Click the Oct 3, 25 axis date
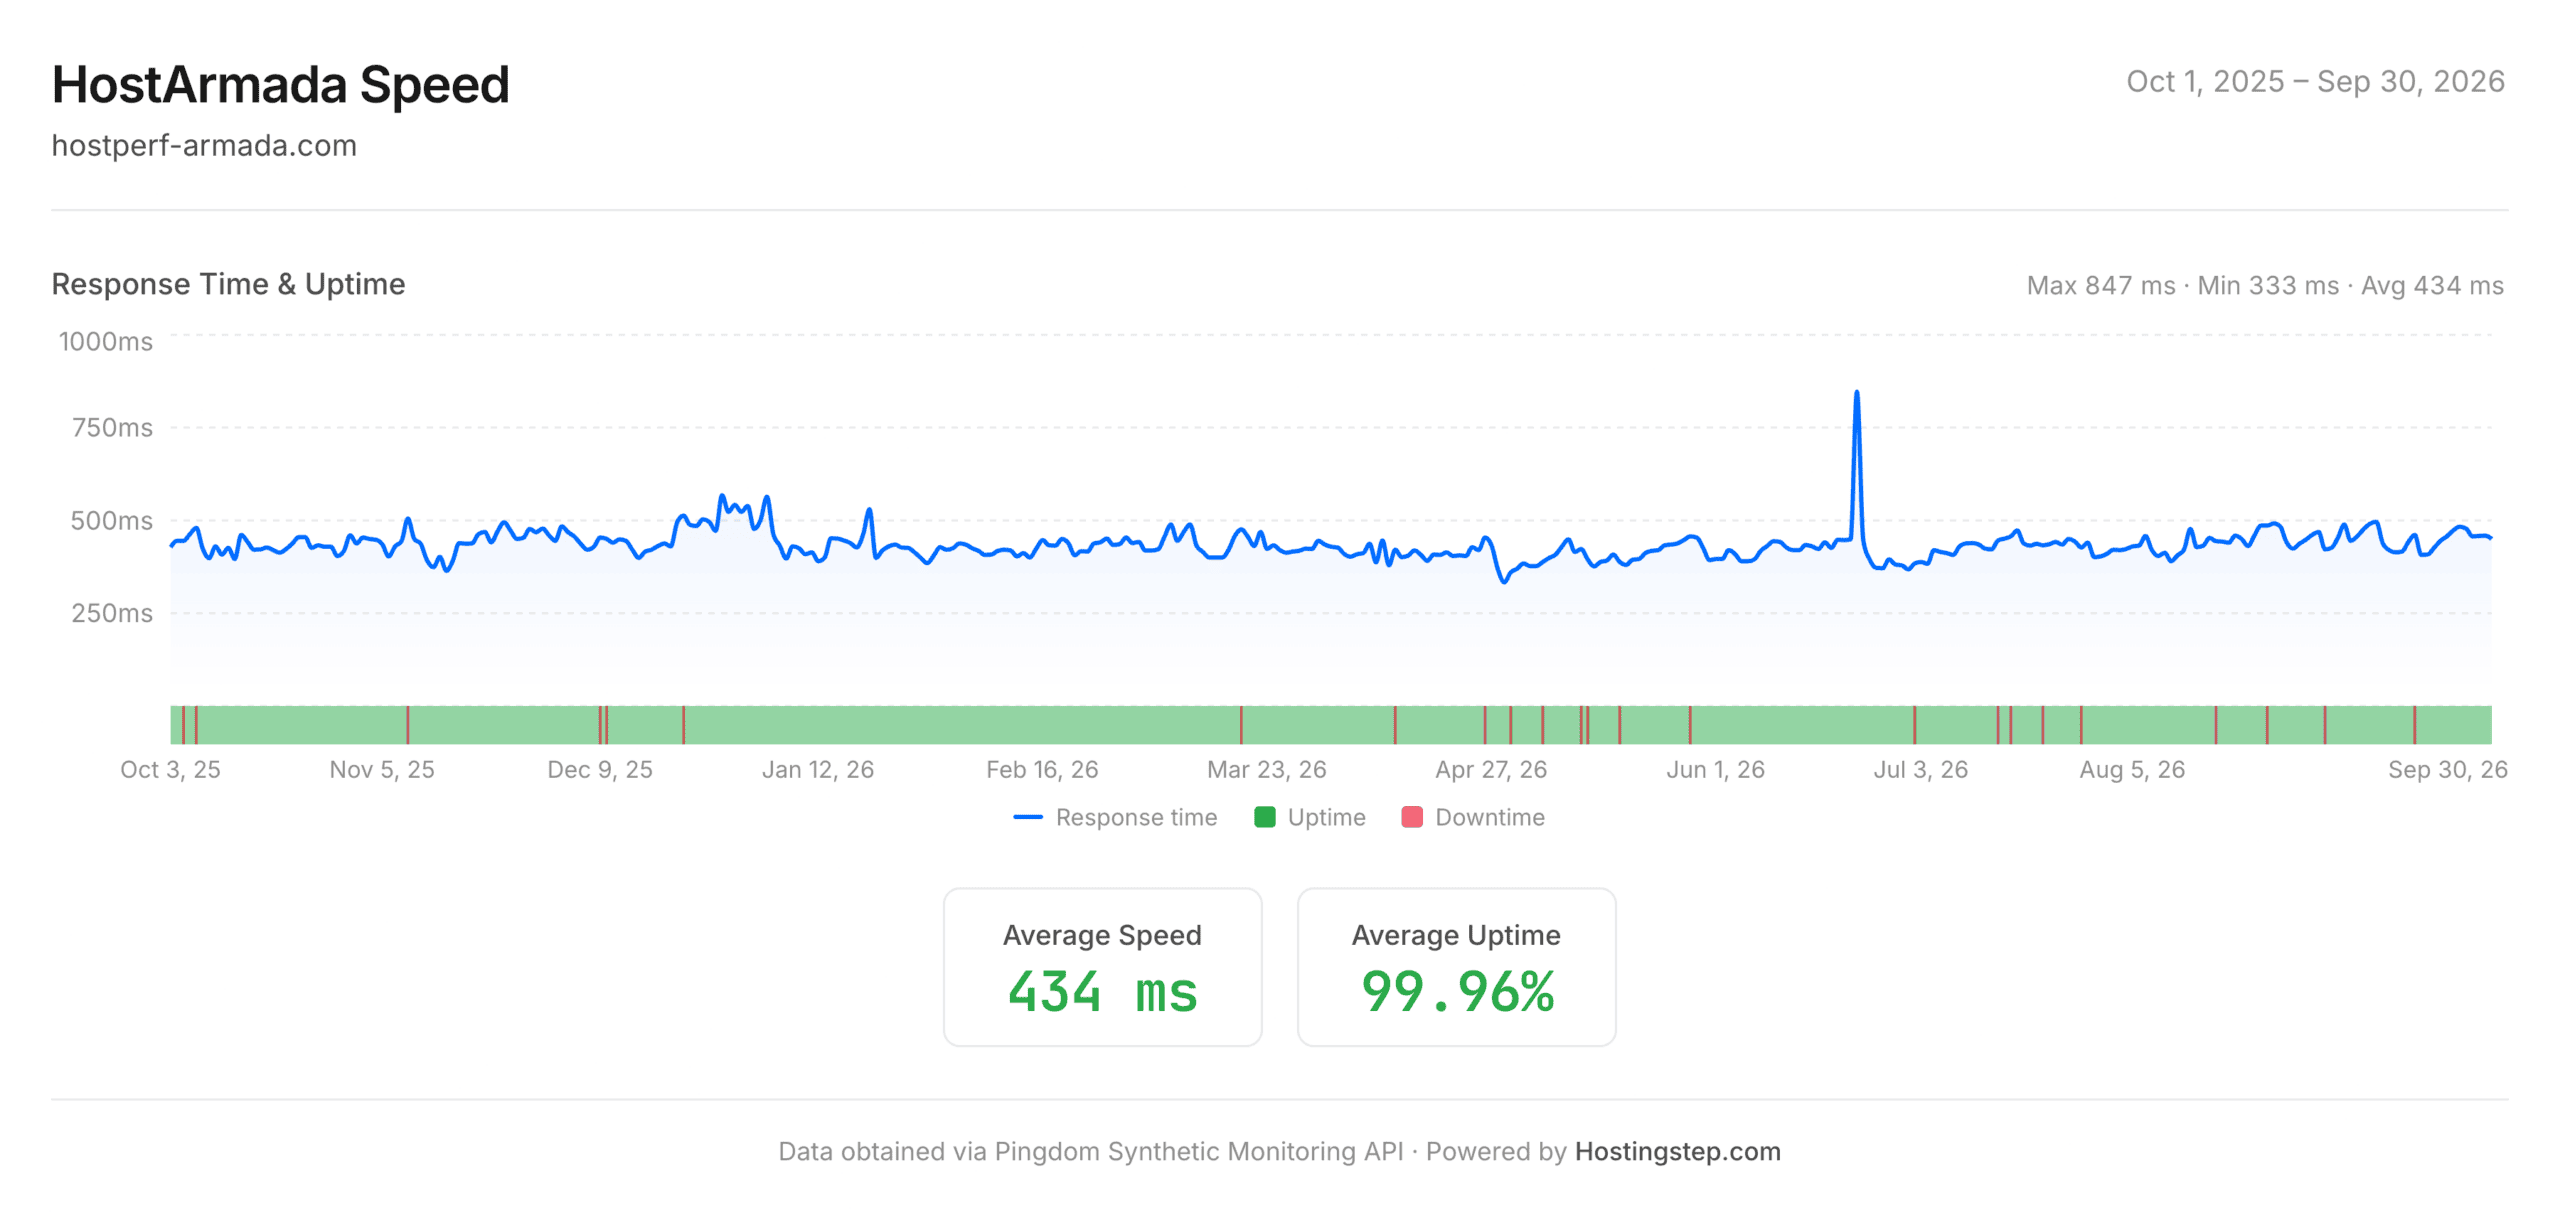The height and width of the screenshot is (1220, 2560). [x=170, y=769]
